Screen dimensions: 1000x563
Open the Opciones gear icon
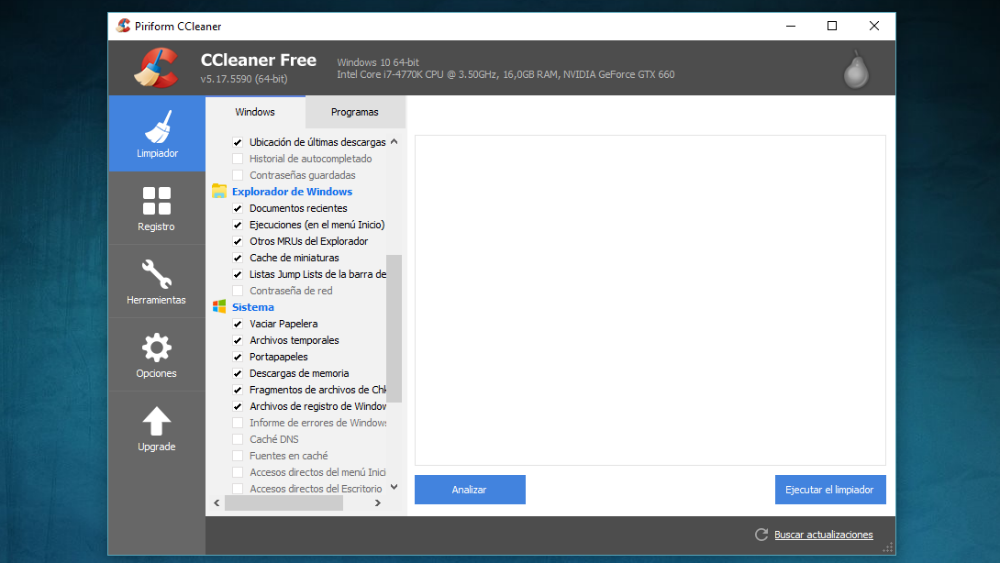click(157, 347)
